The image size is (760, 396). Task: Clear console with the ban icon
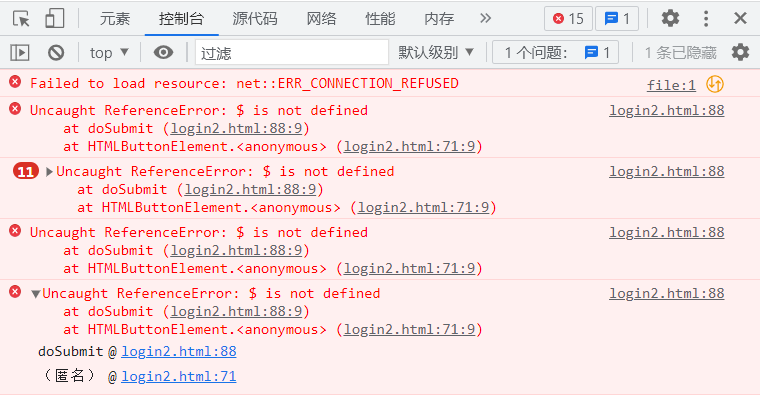pyautogui.click(x=56, y=52)
